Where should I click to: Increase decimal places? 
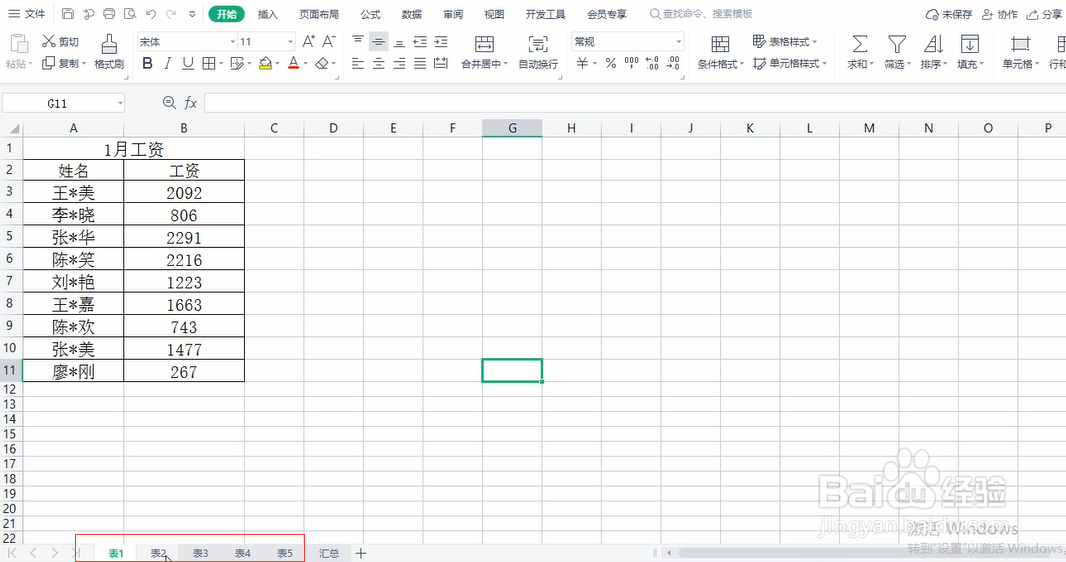click(x=652, y=63)
